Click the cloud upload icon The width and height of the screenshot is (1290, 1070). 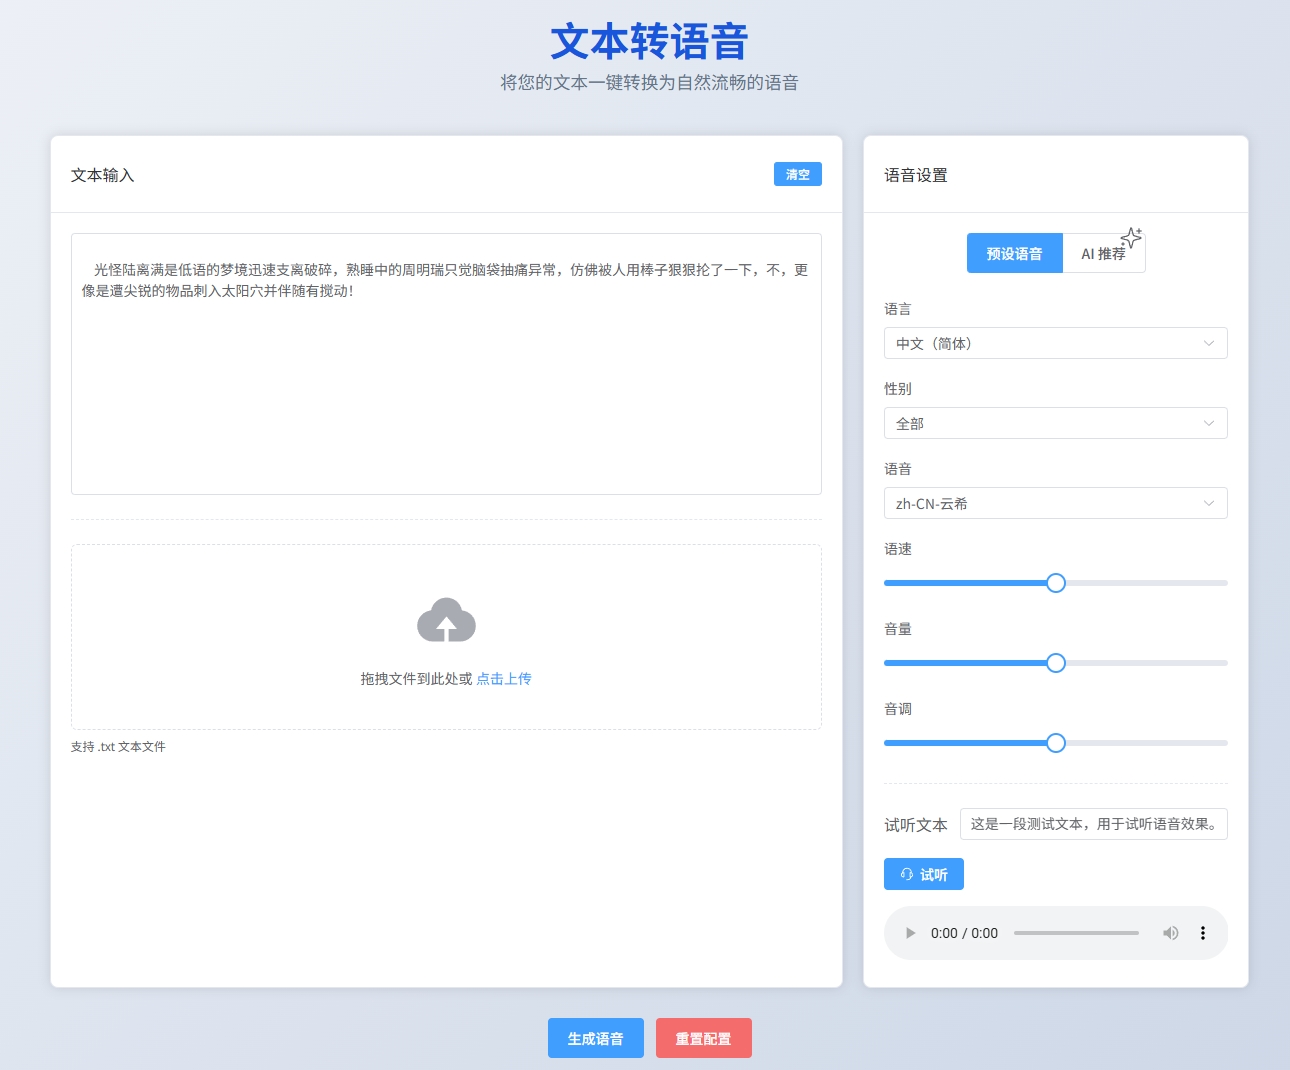pyautogui.click(x=446, y=621)
